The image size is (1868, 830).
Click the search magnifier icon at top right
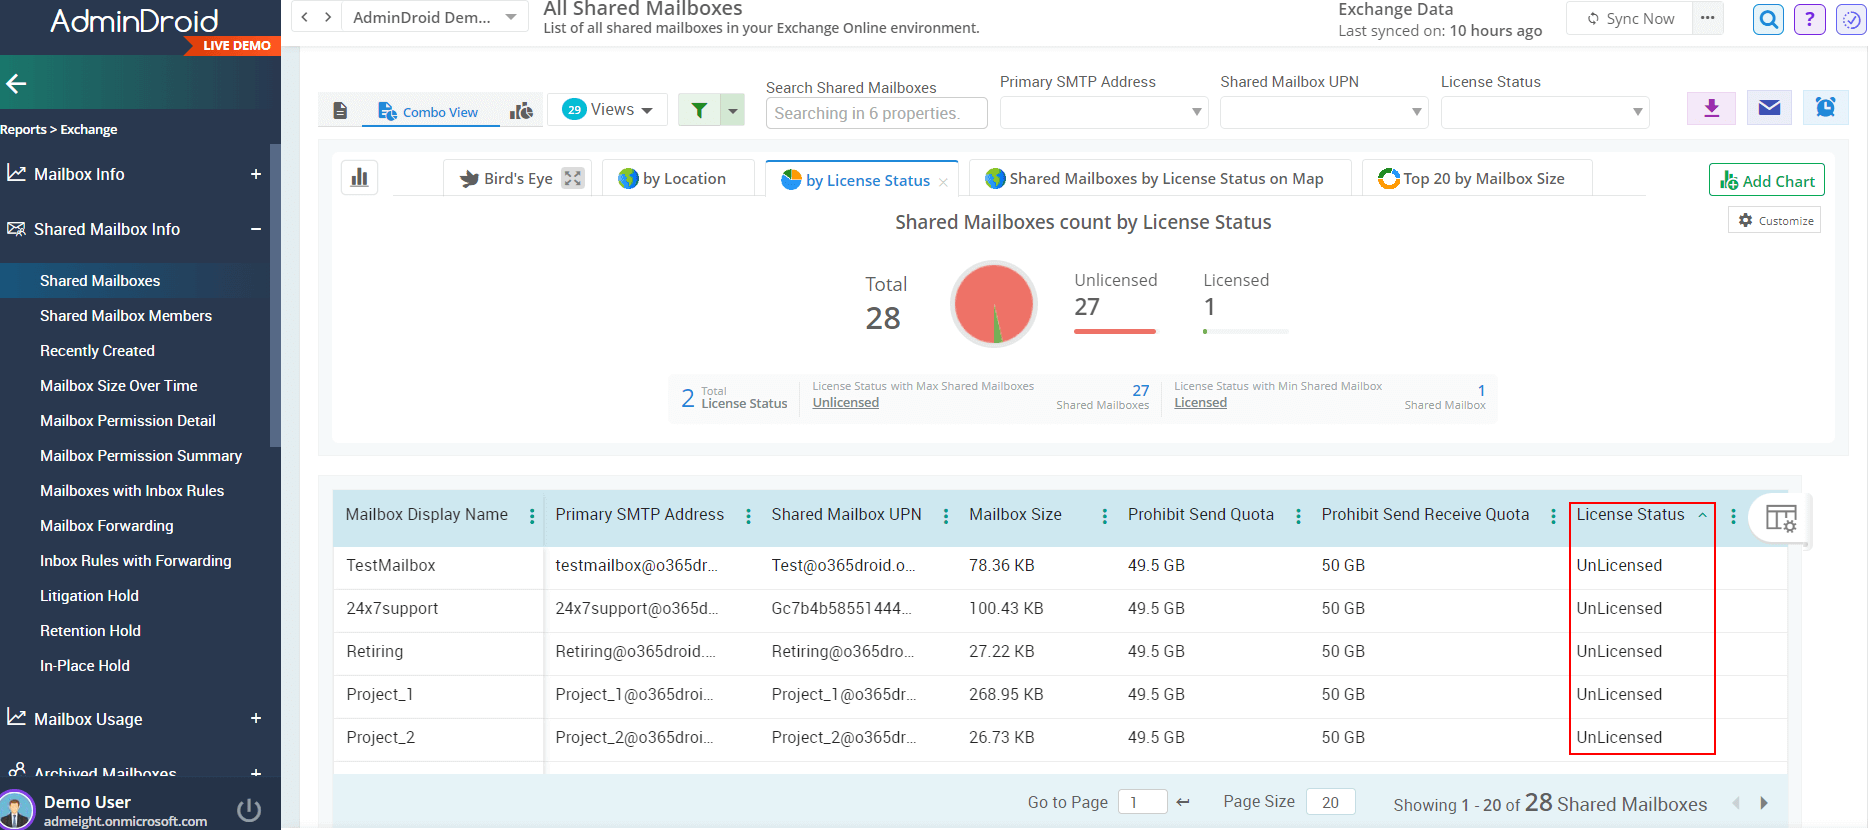point(1768,19)
